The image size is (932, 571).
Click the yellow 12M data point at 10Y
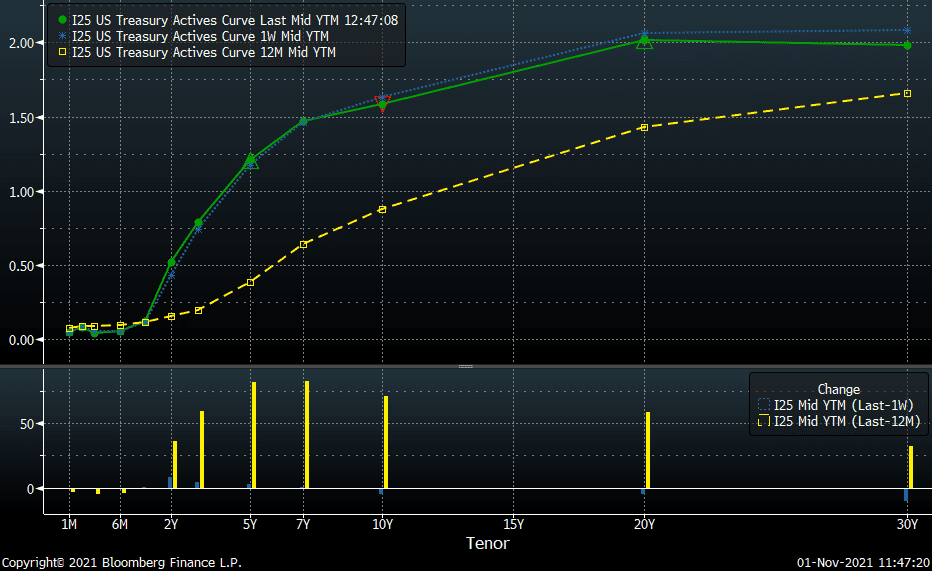(382, 210)
